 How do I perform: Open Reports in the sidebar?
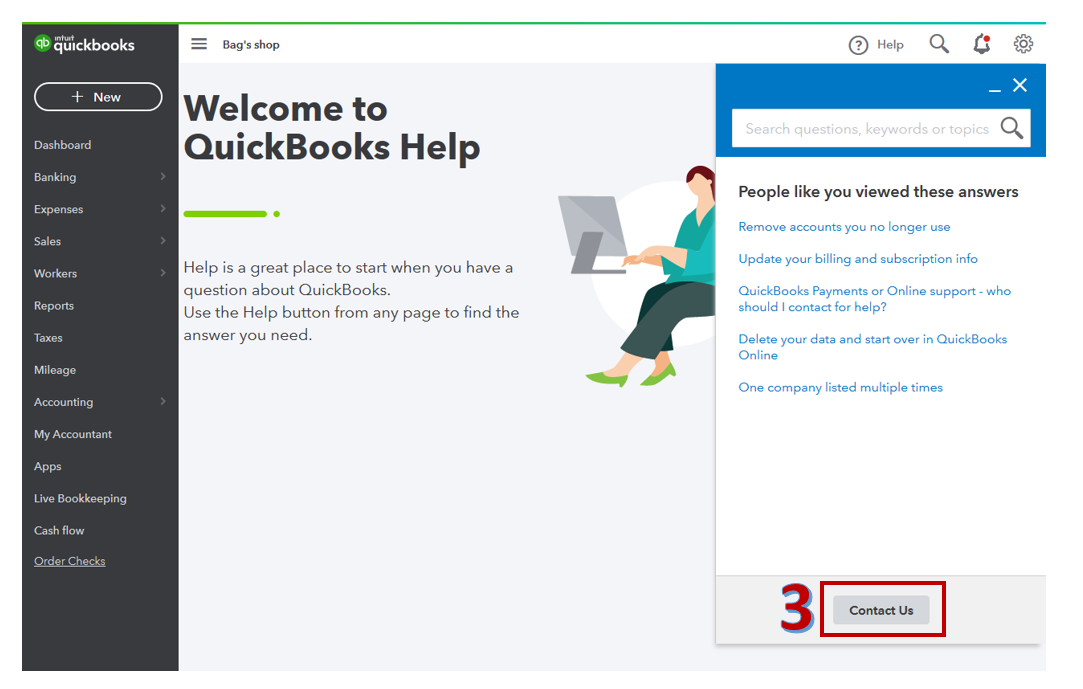click(54, 305)
